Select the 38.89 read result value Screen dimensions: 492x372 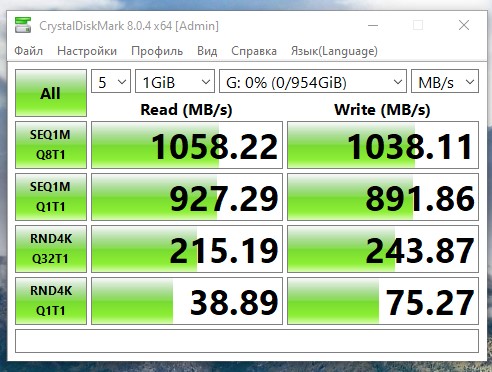pos(187,301)
